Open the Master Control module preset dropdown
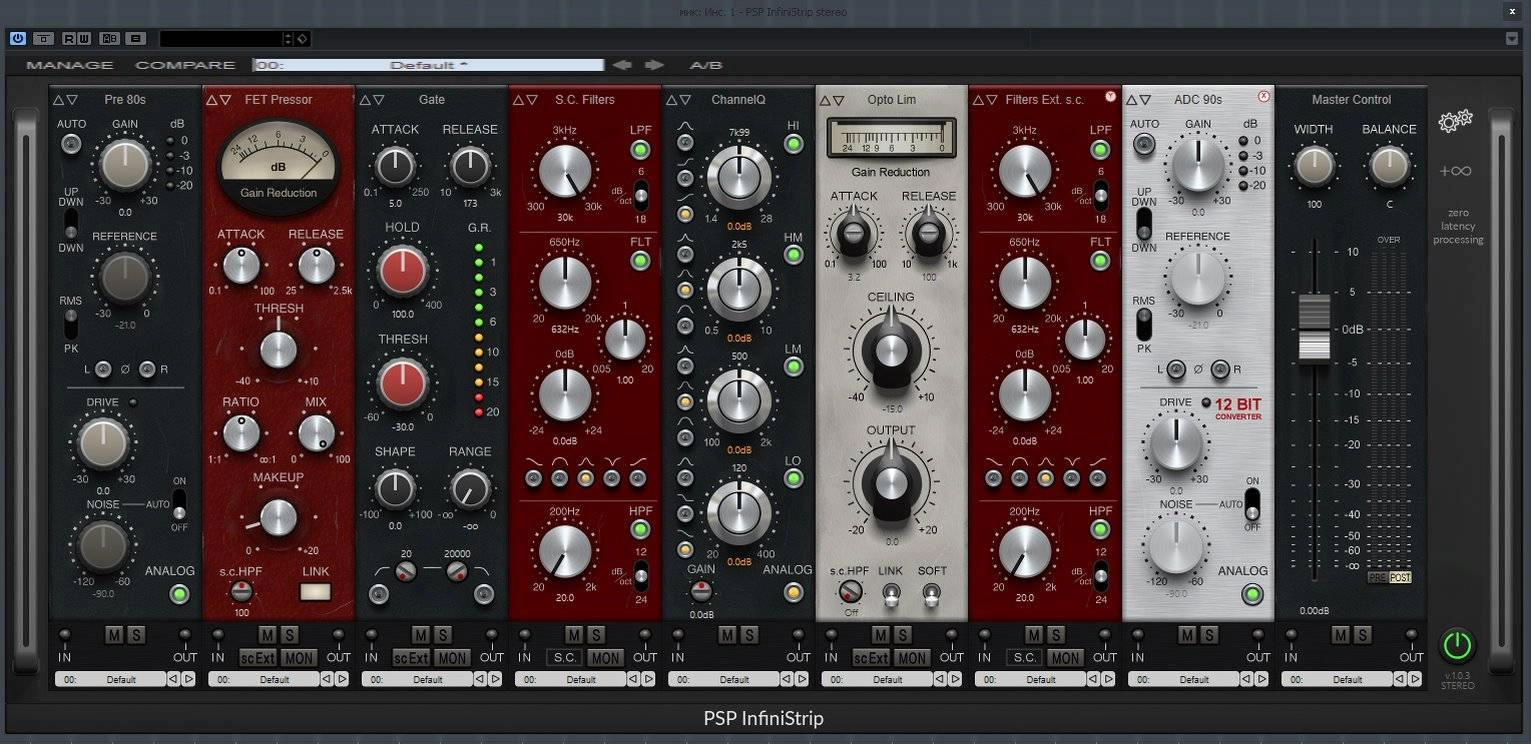The width and height of the screenshot is (1531, 744). point(1337,679)
